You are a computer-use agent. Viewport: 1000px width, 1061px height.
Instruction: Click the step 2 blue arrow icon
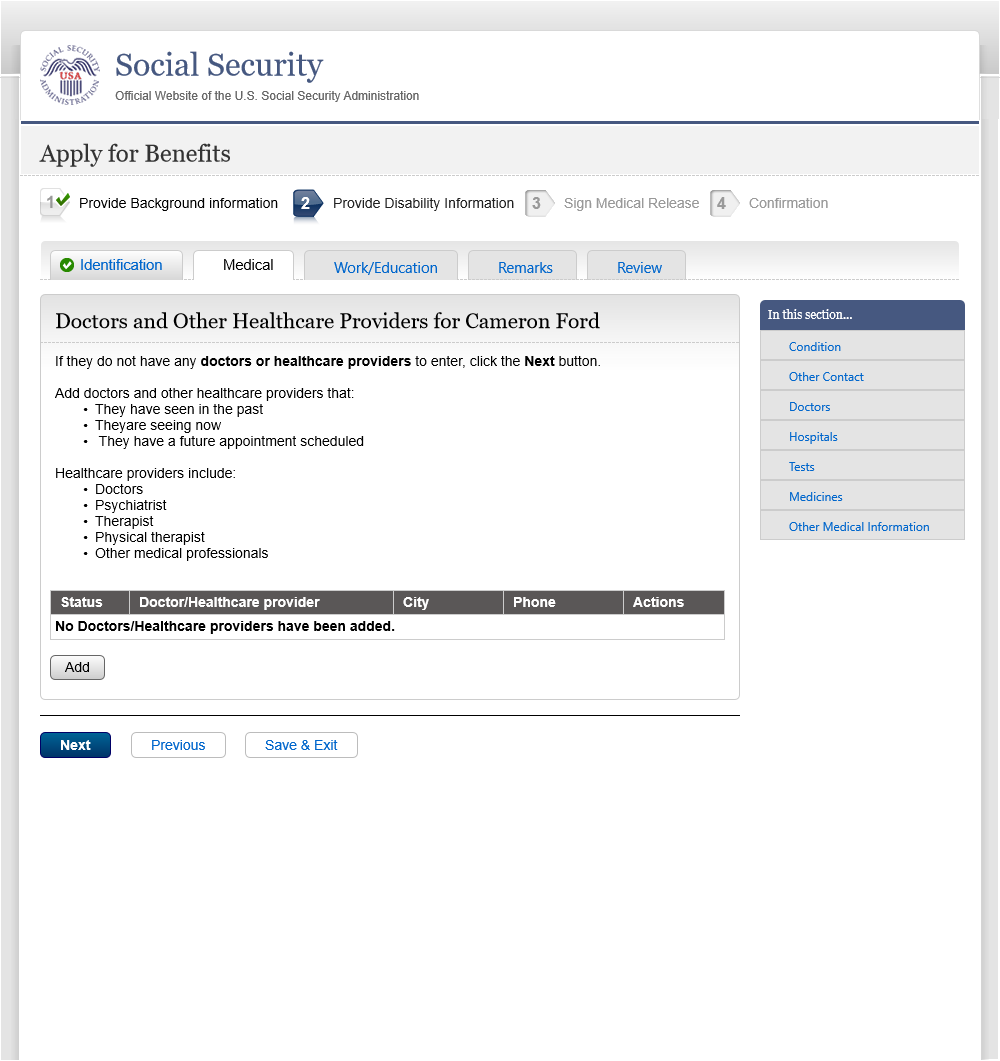308,204
